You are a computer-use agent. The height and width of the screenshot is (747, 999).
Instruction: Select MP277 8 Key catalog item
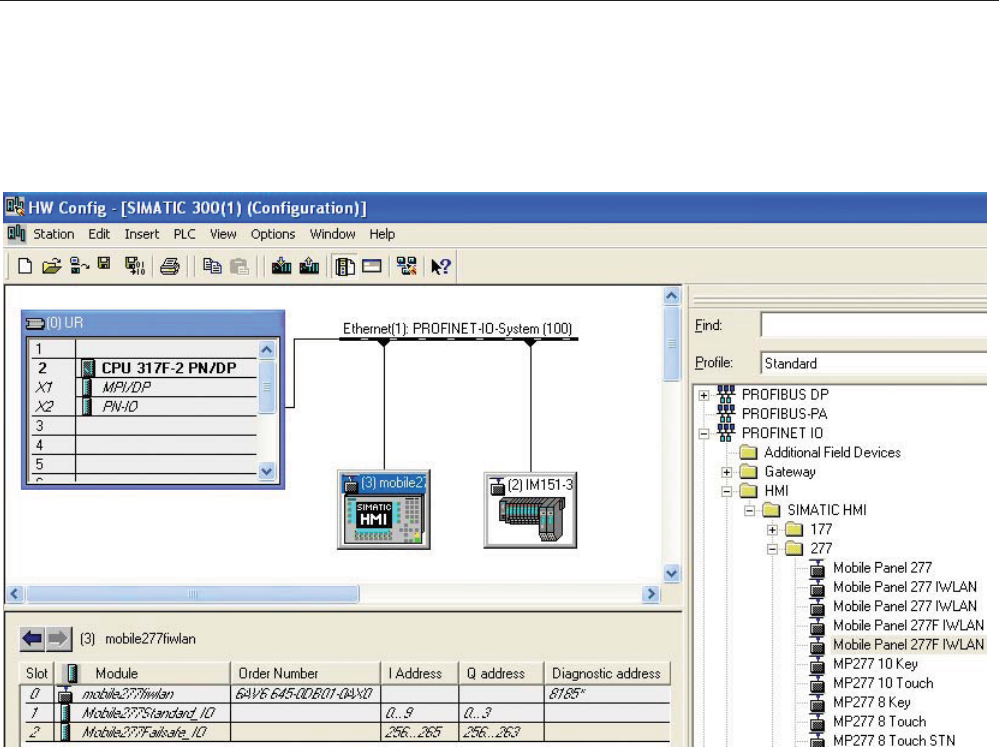point(872,702)
